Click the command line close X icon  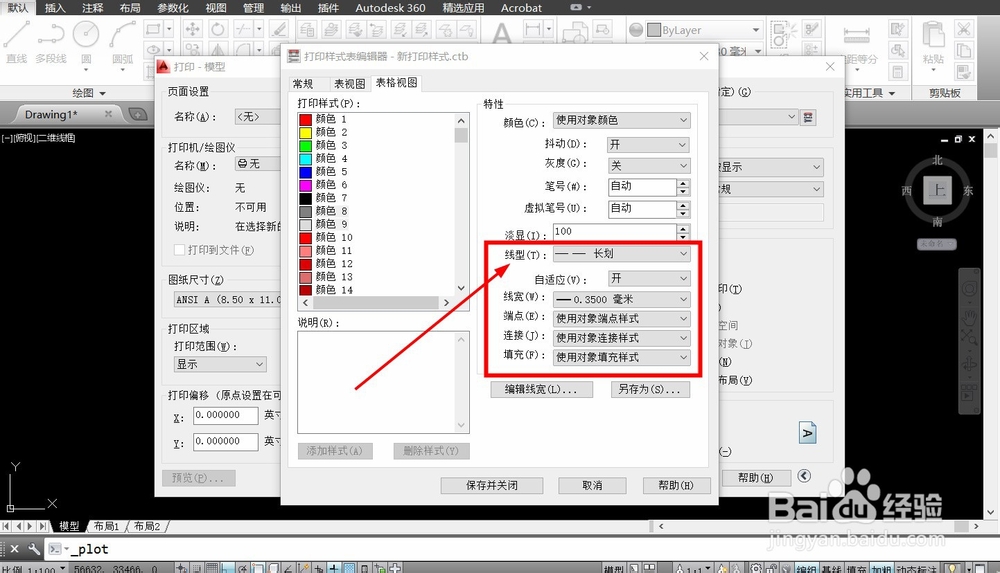[14, 549]
